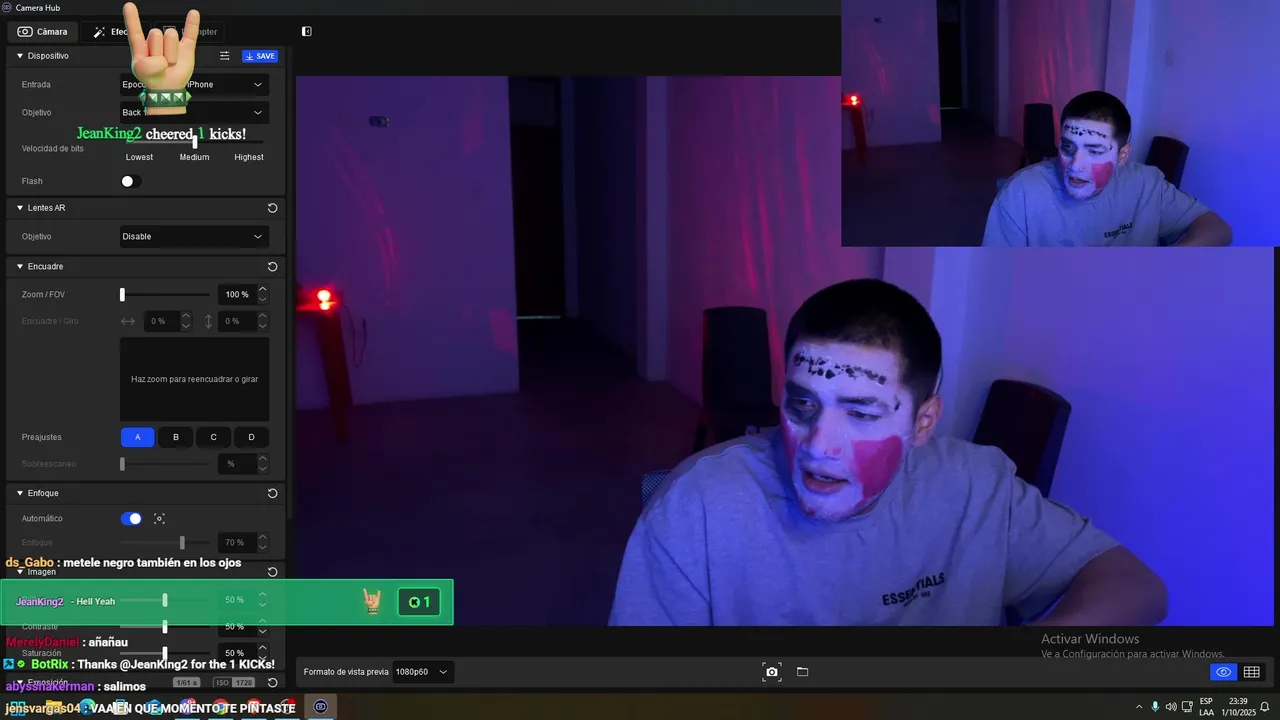This screenshot has height=720, width=1280.
Task: Switch the ESP LAA input language
Action: coord(1206,707)
